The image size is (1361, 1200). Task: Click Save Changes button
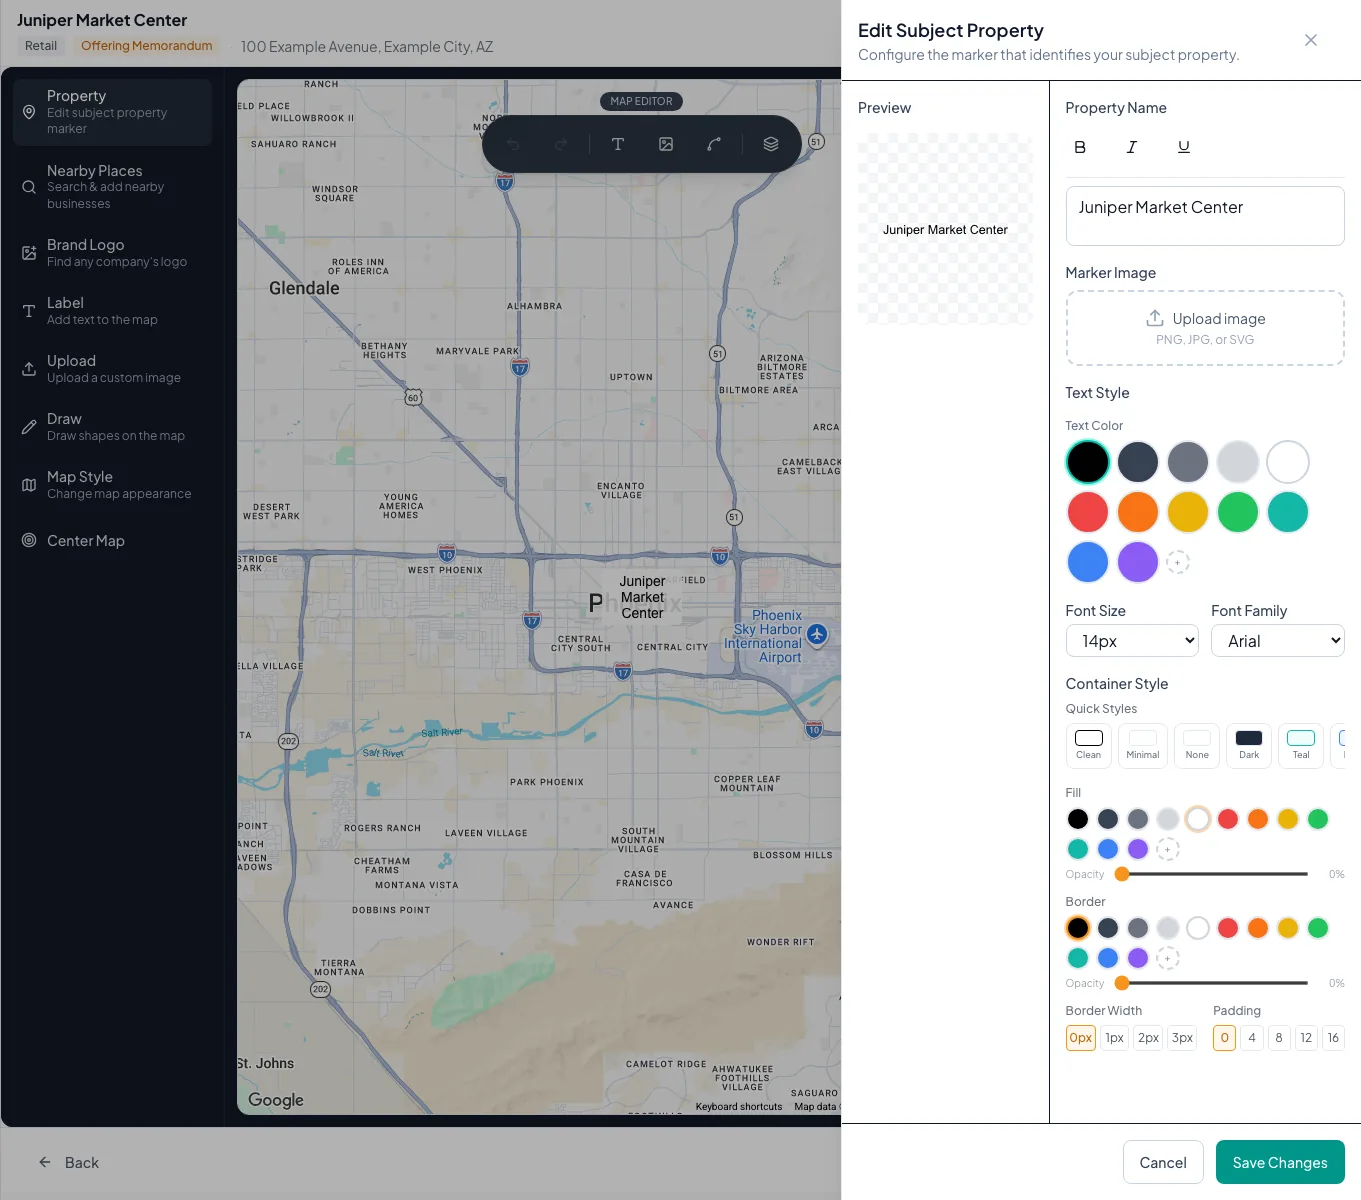1280,1162
